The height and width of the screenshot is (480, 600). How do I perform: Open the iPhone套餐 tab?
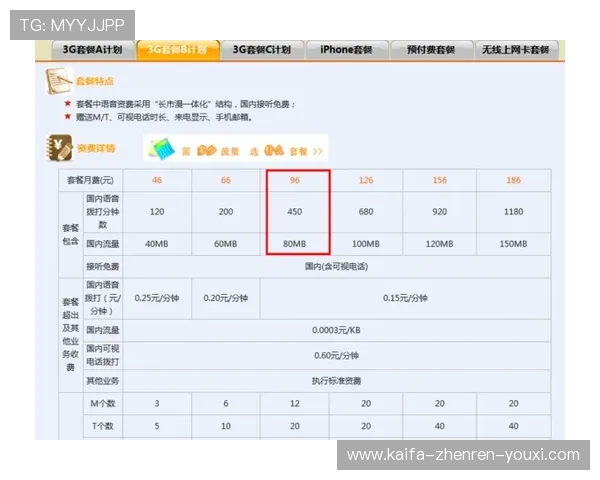[346, 50]
